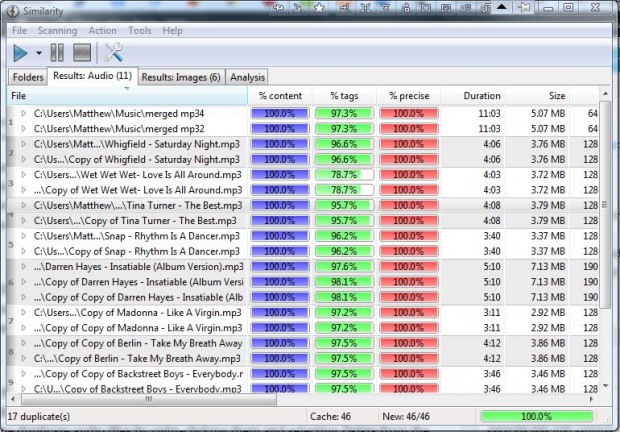620x432 pixels.
Task: Select C:\Users\Matt...\Snap - Rhythm Is A Dancer.mp3
Action: 137,236
